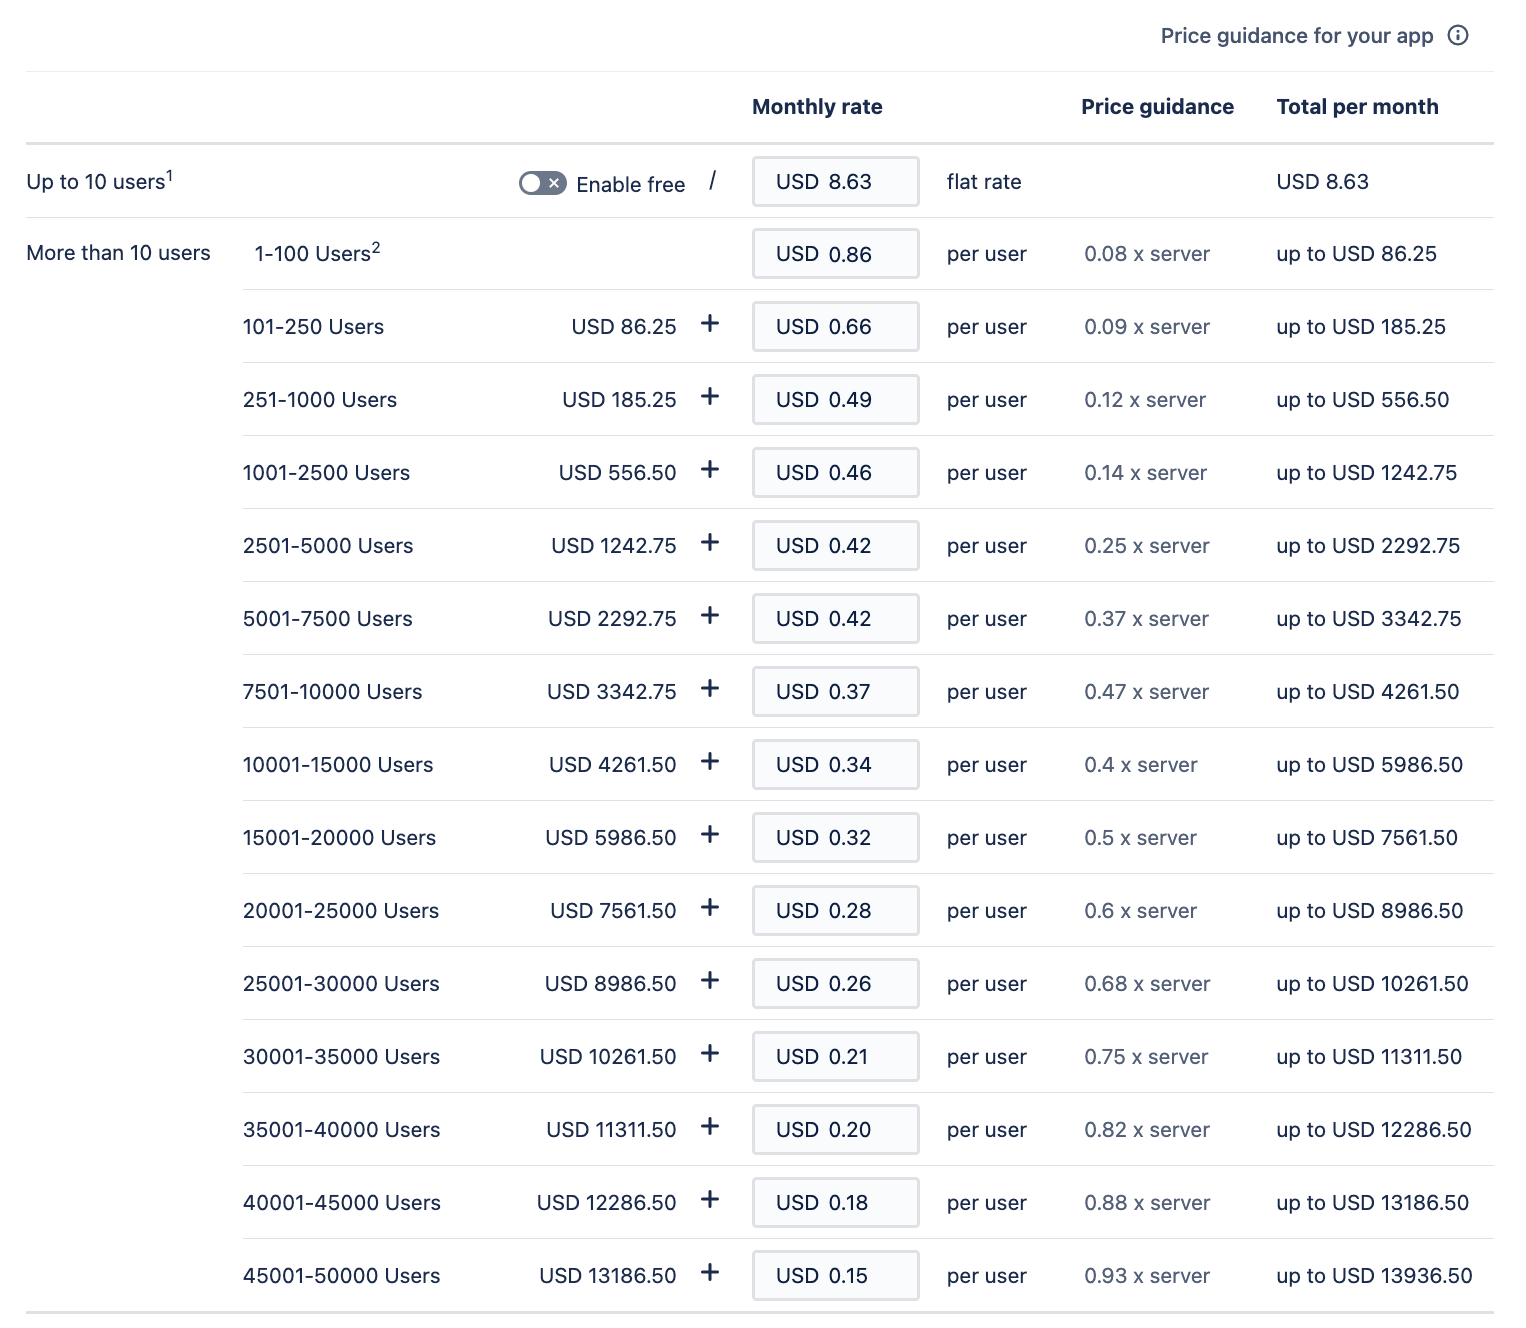Click the plus icon next to 45001-50000 Users

(709, 1274)
